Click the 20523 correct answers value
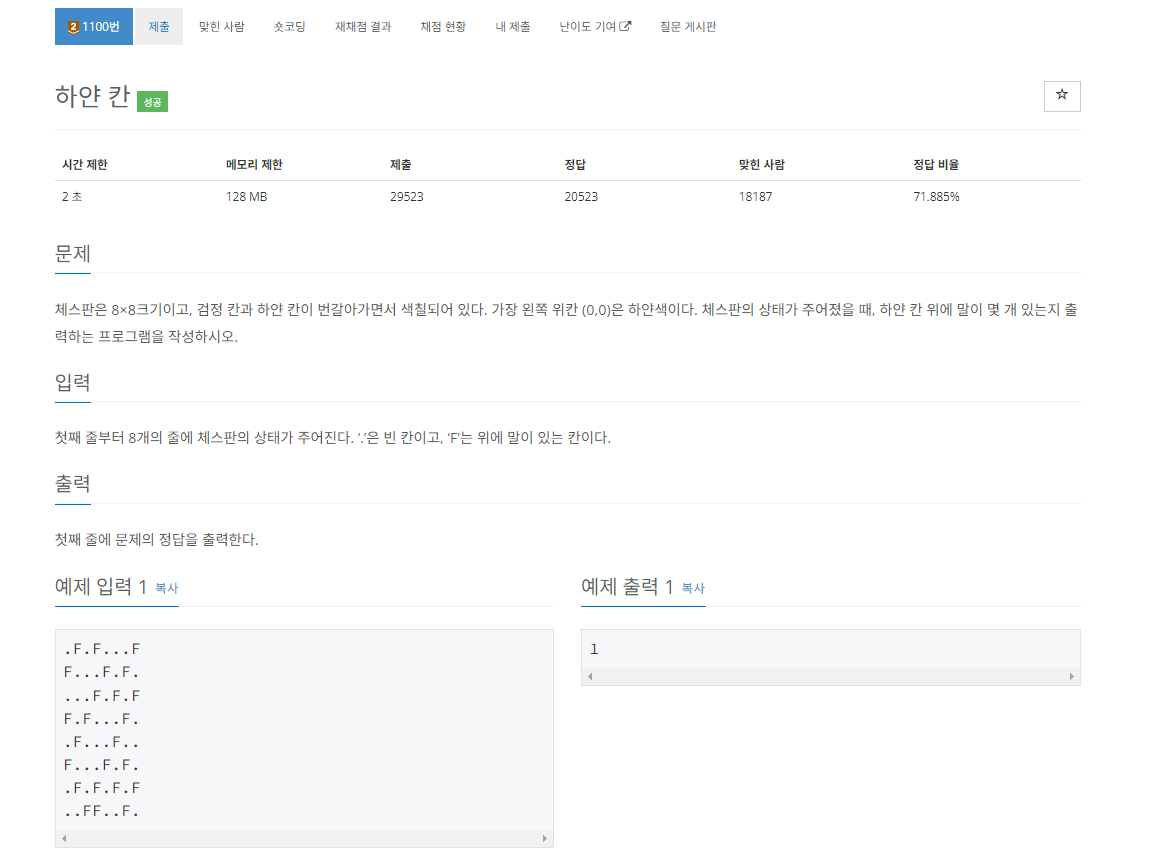The height and width of the screenshot is (867, 1152). (x=581, y=197)
